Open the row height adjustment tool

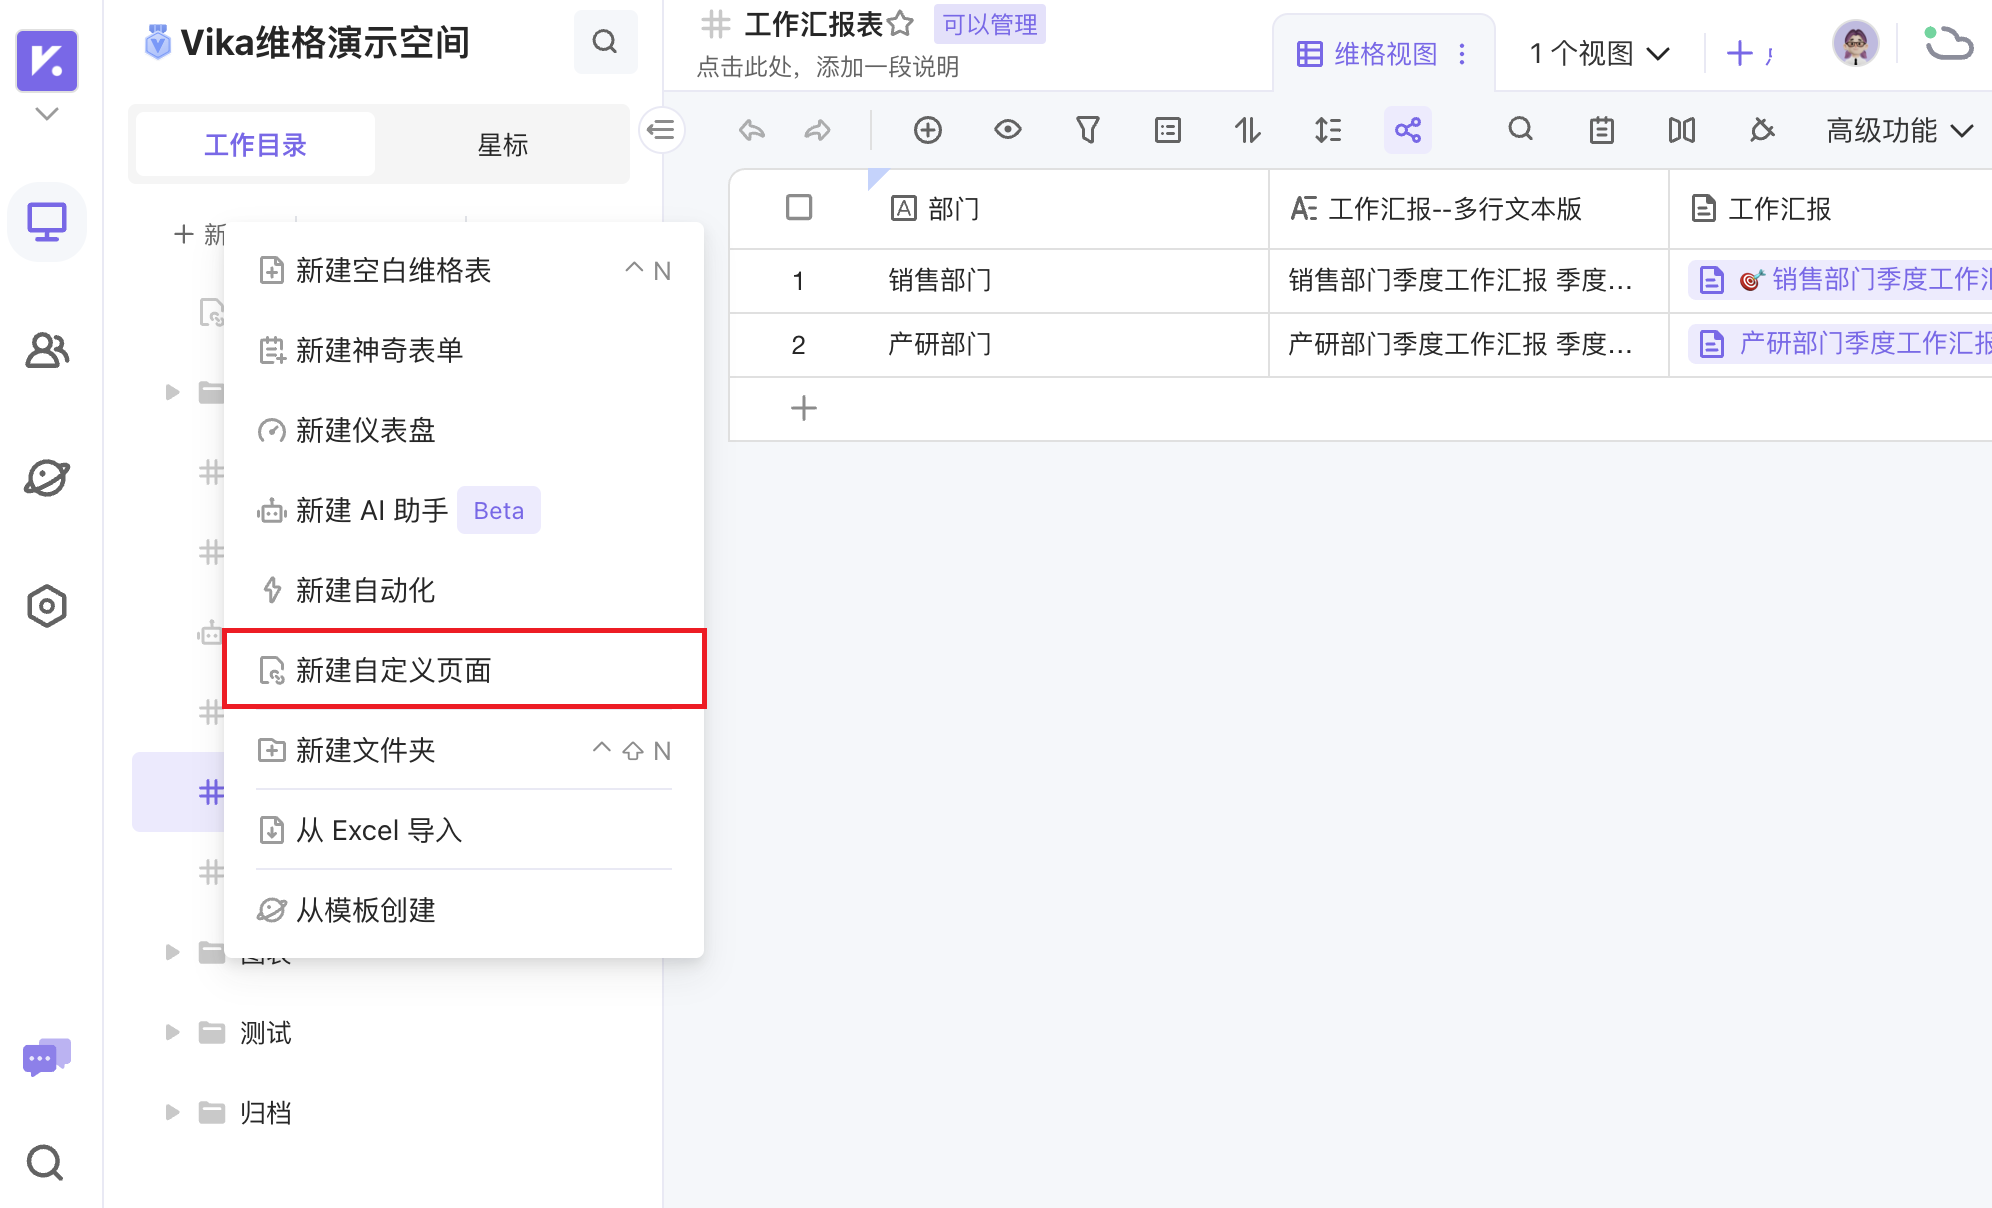pos(1327,130)
